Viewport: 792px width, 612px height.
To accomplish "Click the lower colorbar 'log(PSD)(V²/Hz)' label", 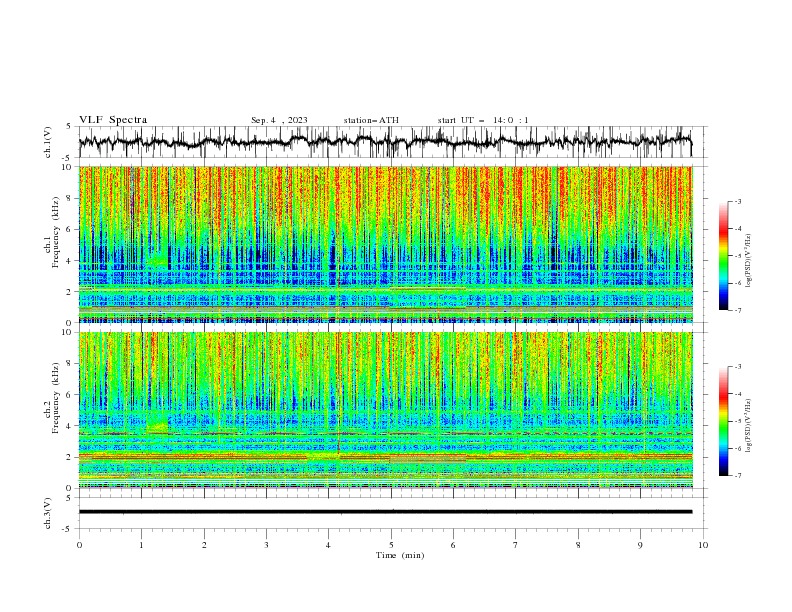I will 749,426.
